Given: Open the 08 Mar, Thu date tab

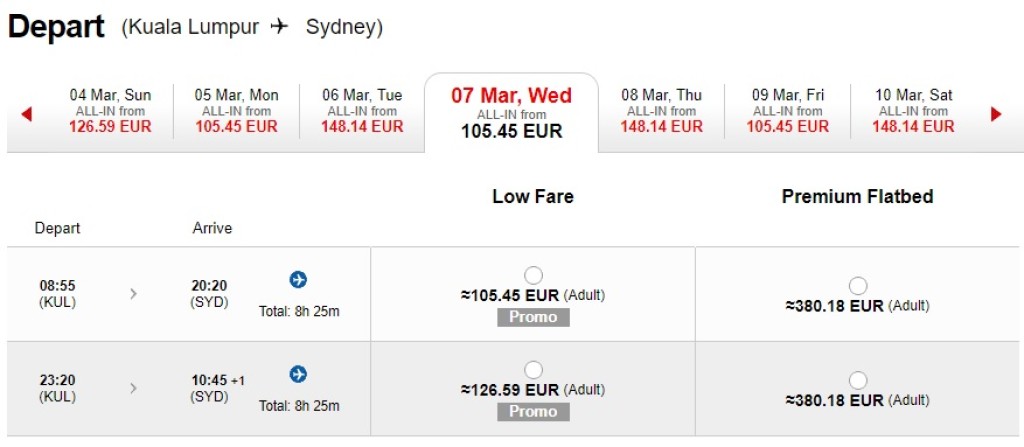Looking at the screenshot, I should [x=661, y=111].
